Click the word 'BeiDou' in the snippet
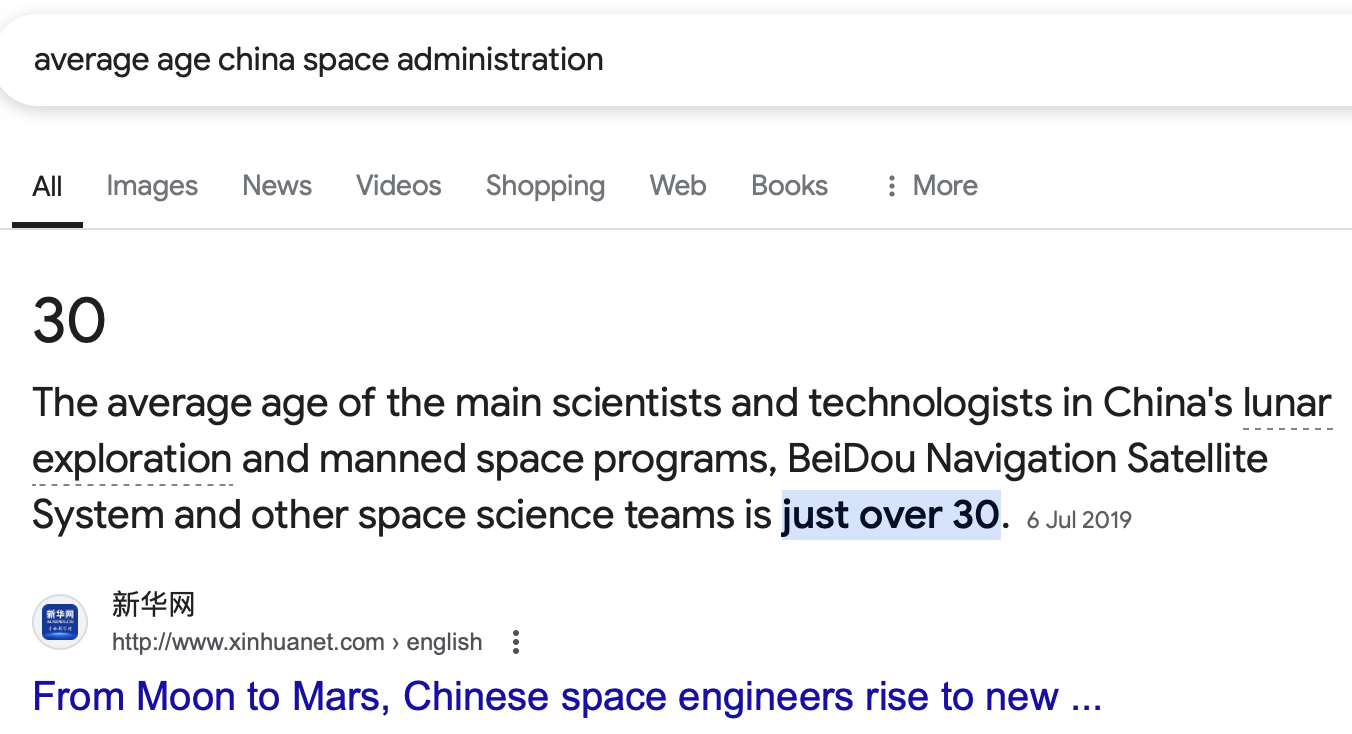 tap(851, 459)
